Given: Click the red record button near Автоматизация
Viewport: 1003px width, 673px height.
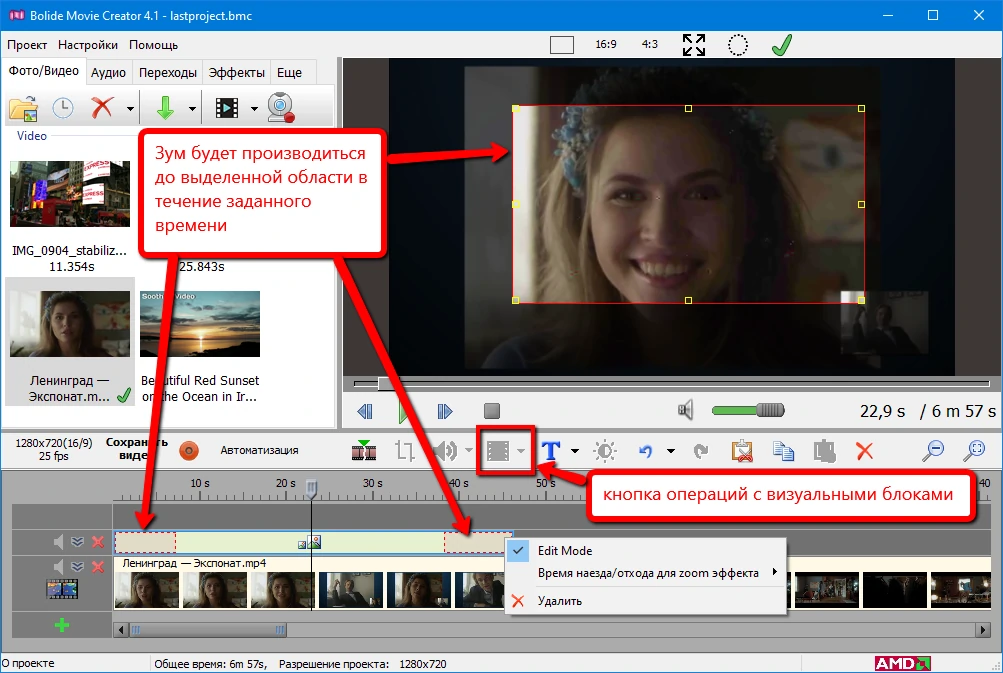Looking at the screenshot, I should click(x=189, y=450).
